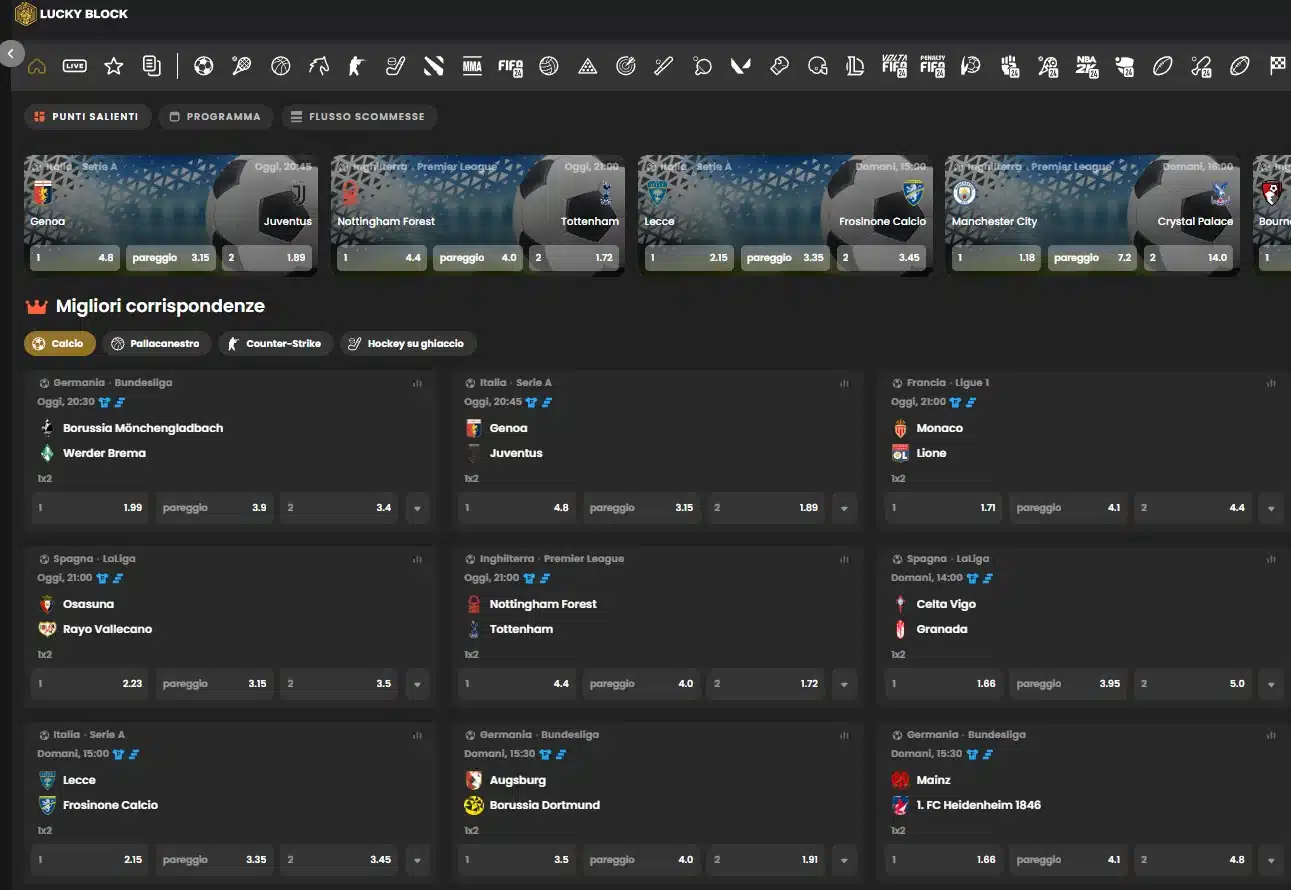This screenshot has width=1291, height=890.
Task: Click the Lucky Block logo
Action: 72,14
